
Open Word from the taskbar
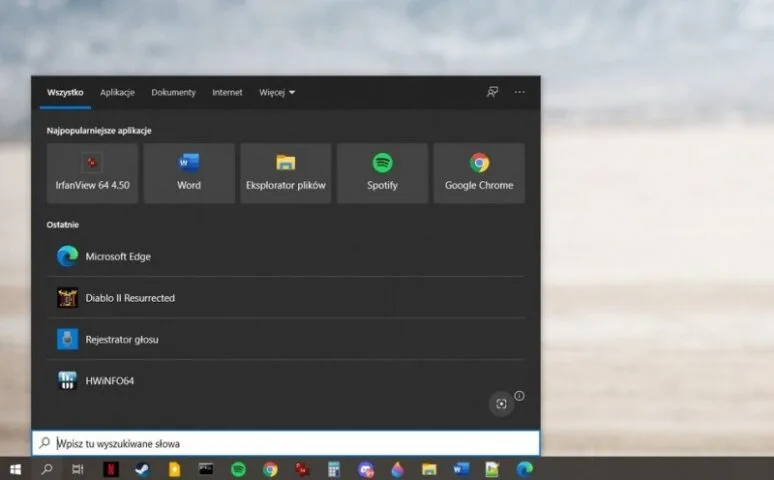(461, 469)
